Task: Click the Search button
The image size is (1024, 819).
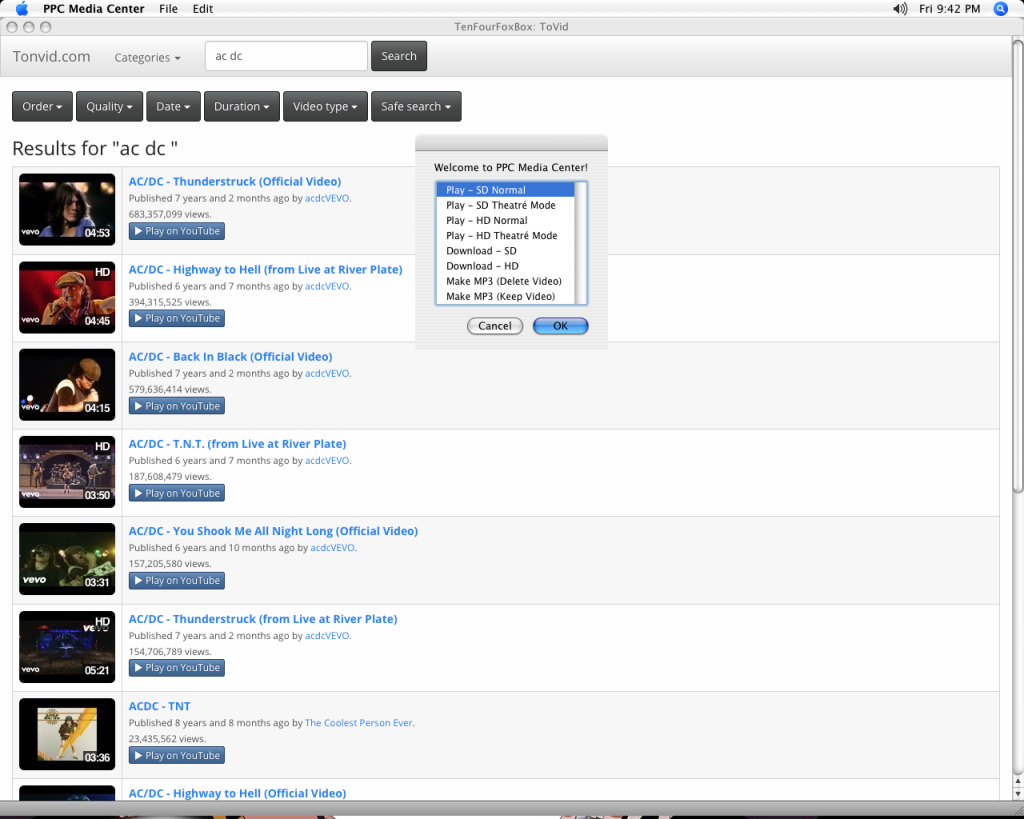Action: pyautogui.click(x=399, y=56)
